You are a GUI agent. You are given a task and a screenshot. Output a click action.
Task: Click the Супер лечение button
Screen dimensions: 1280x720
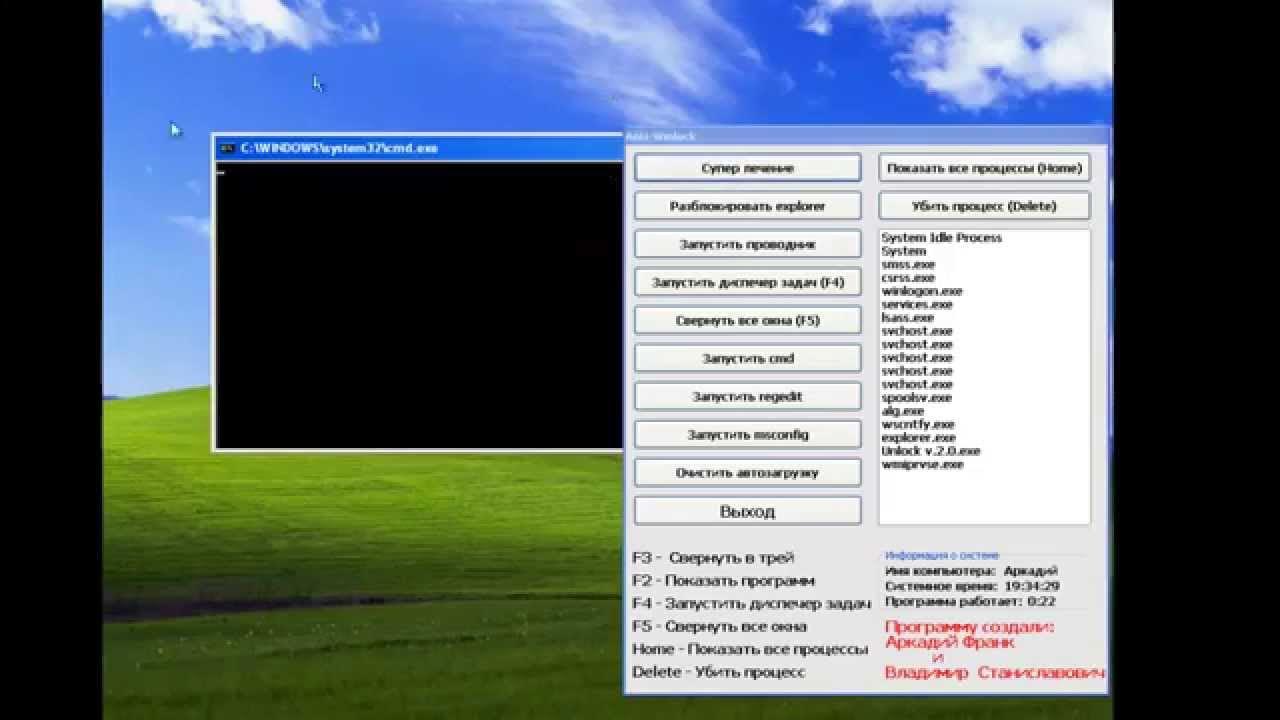click(x=748, y=168)
